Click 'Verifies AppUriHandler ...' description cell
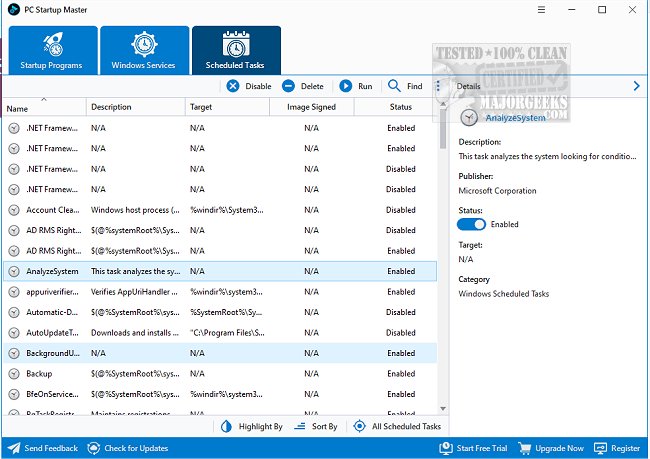Screen dimensions: 650x459 pyautogui.click(x=134, y=291)
